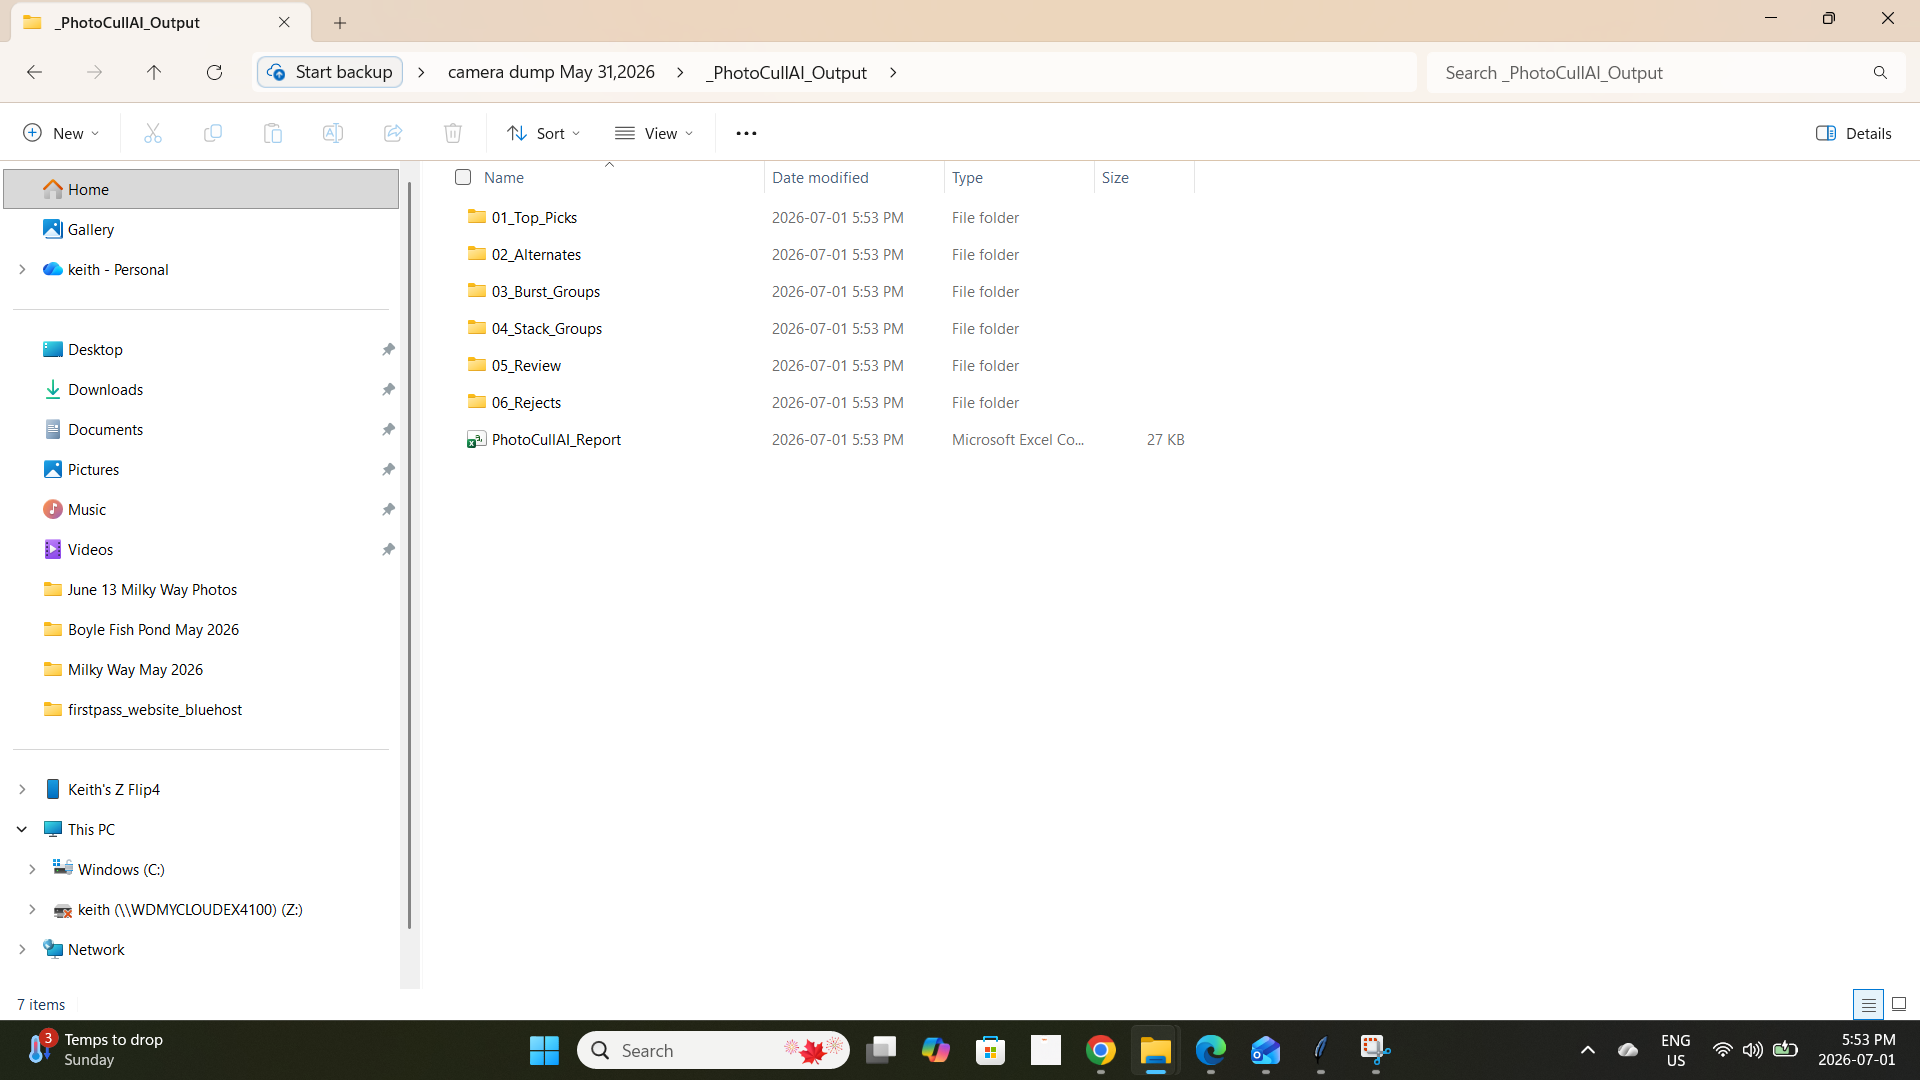Screen dimensions: 1920x1080
Task: Launch Google Chrome from taskbar
Action: [x=1101, y=1050]
